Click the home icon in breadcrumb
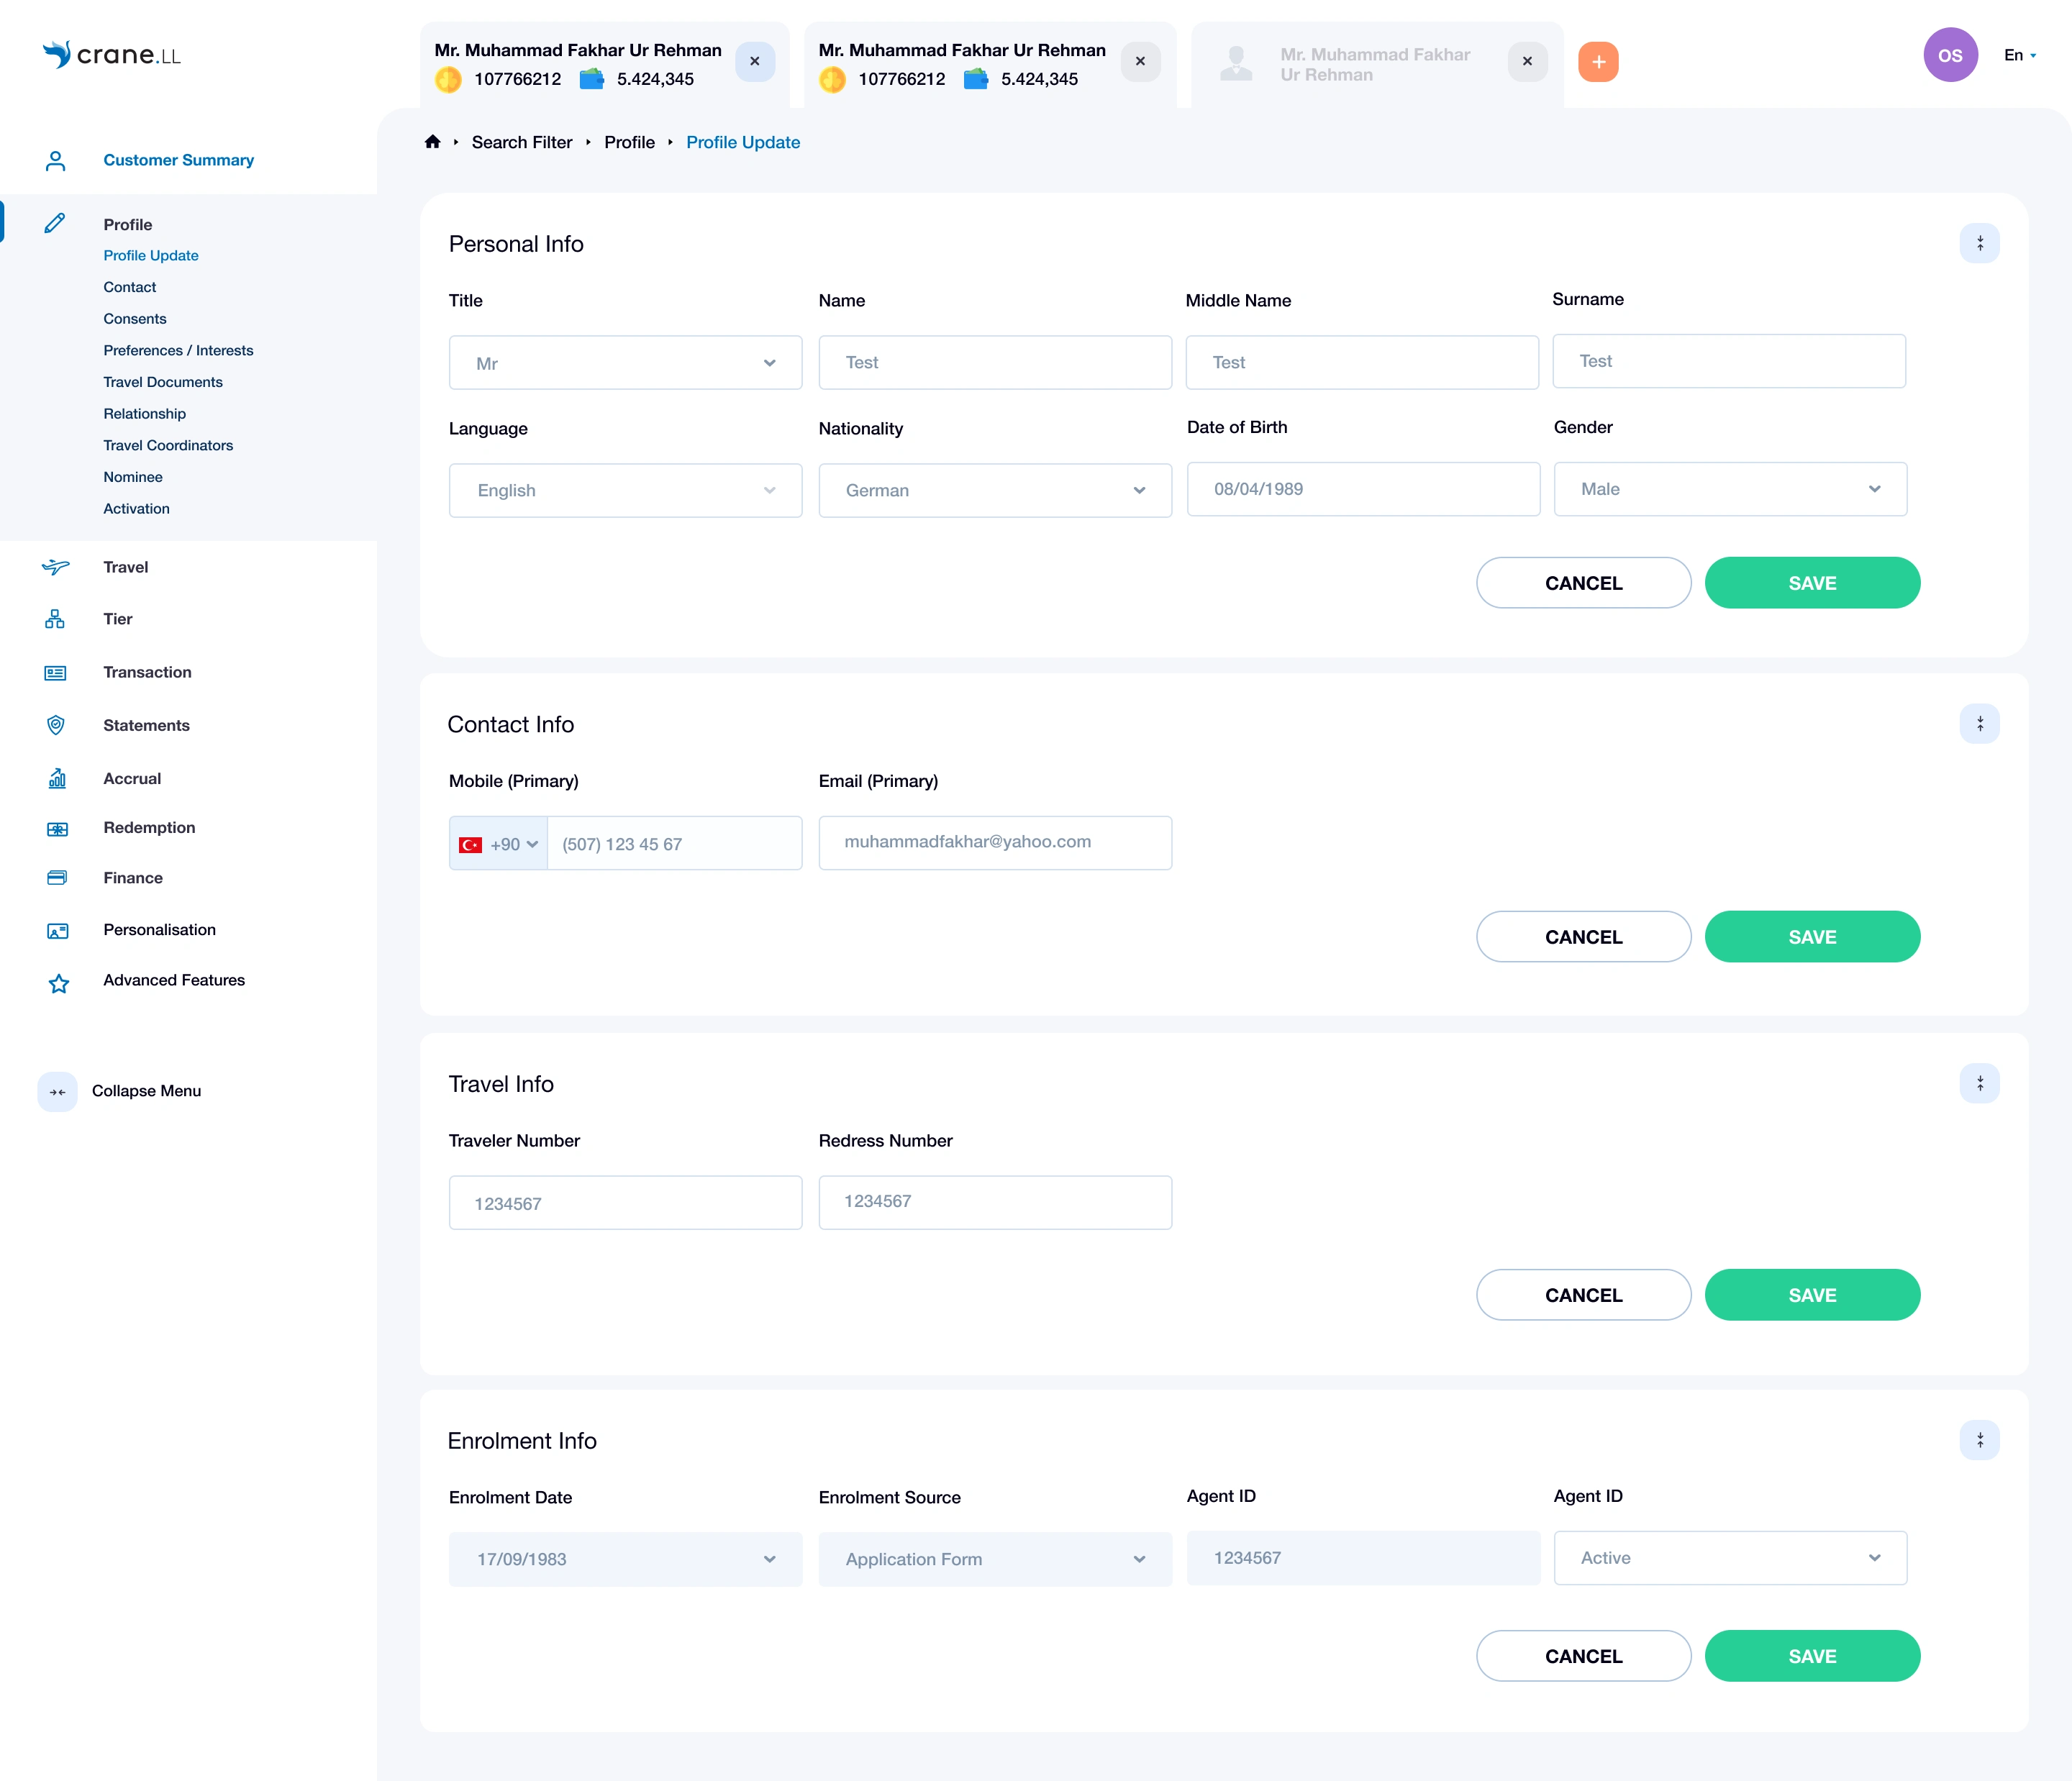Viewport: 2072px width, 1781px height. pos(432,142)
